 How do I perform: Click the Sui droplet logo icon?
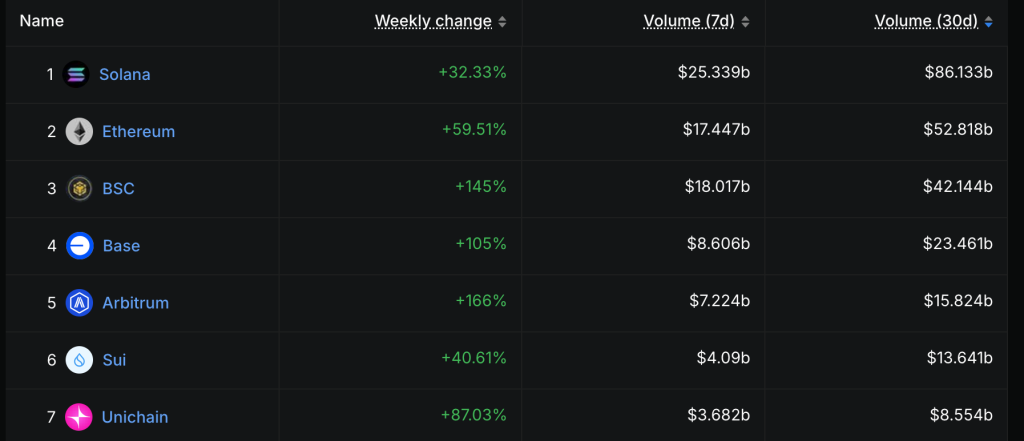coord(79,360)
